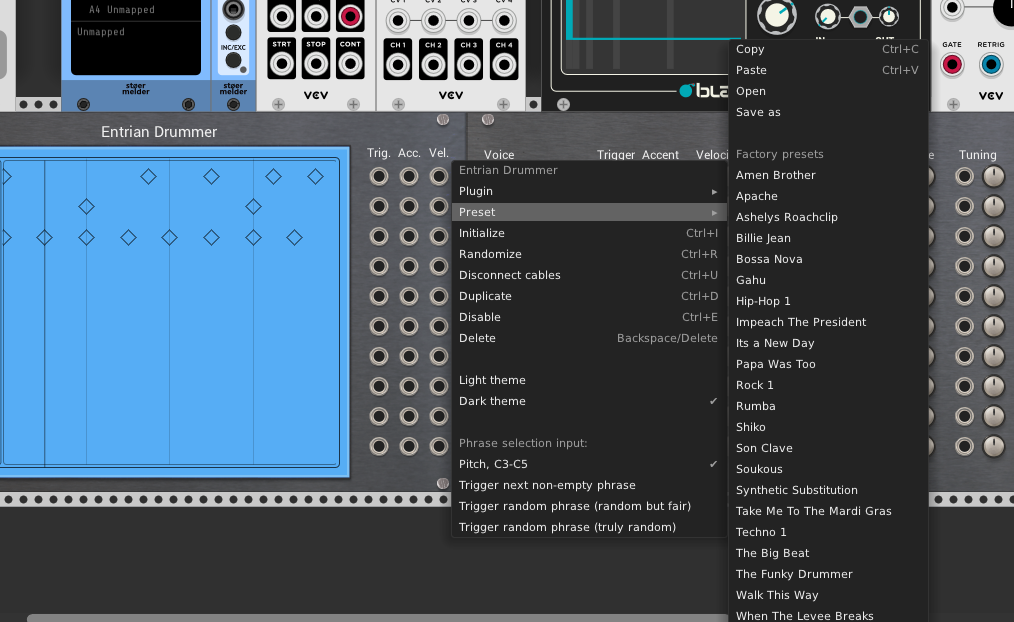1014x622 pixels.
Task: Click Save as preset option
Action: pos(828,113)
